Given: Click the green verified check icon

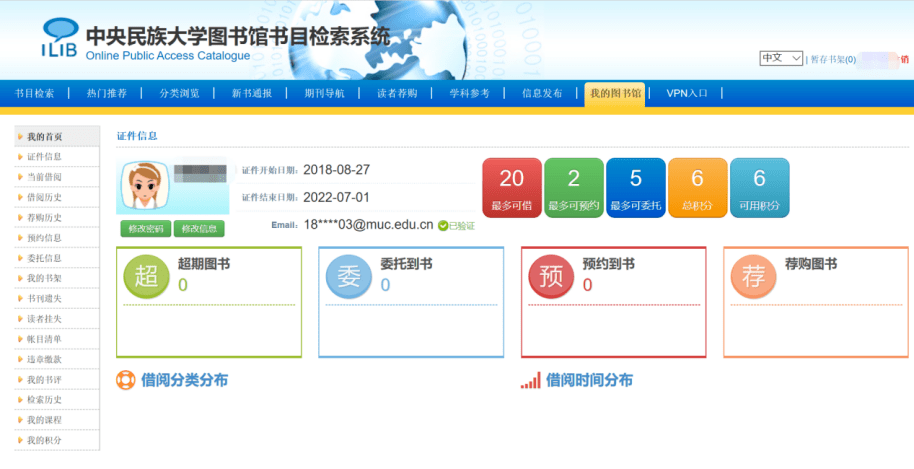Looking at the screenshot, I should tap(443, 225).
